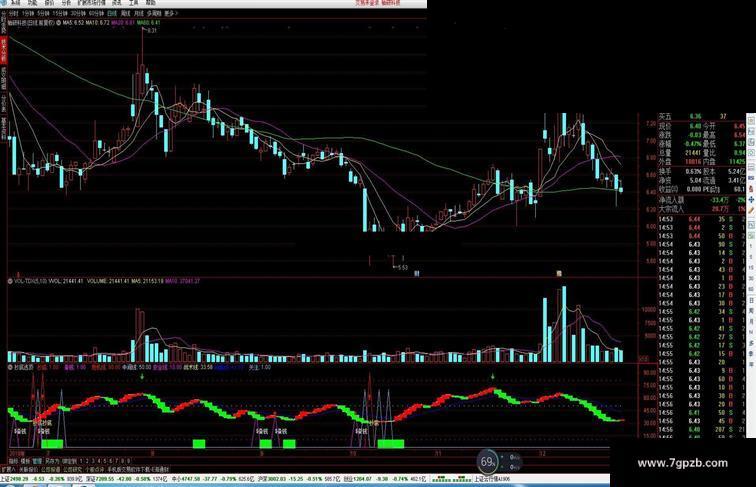The image size is (756, 487).
Task: Click the 净流入额 value row
Action: pyautogui.click(x=702, y=200)
